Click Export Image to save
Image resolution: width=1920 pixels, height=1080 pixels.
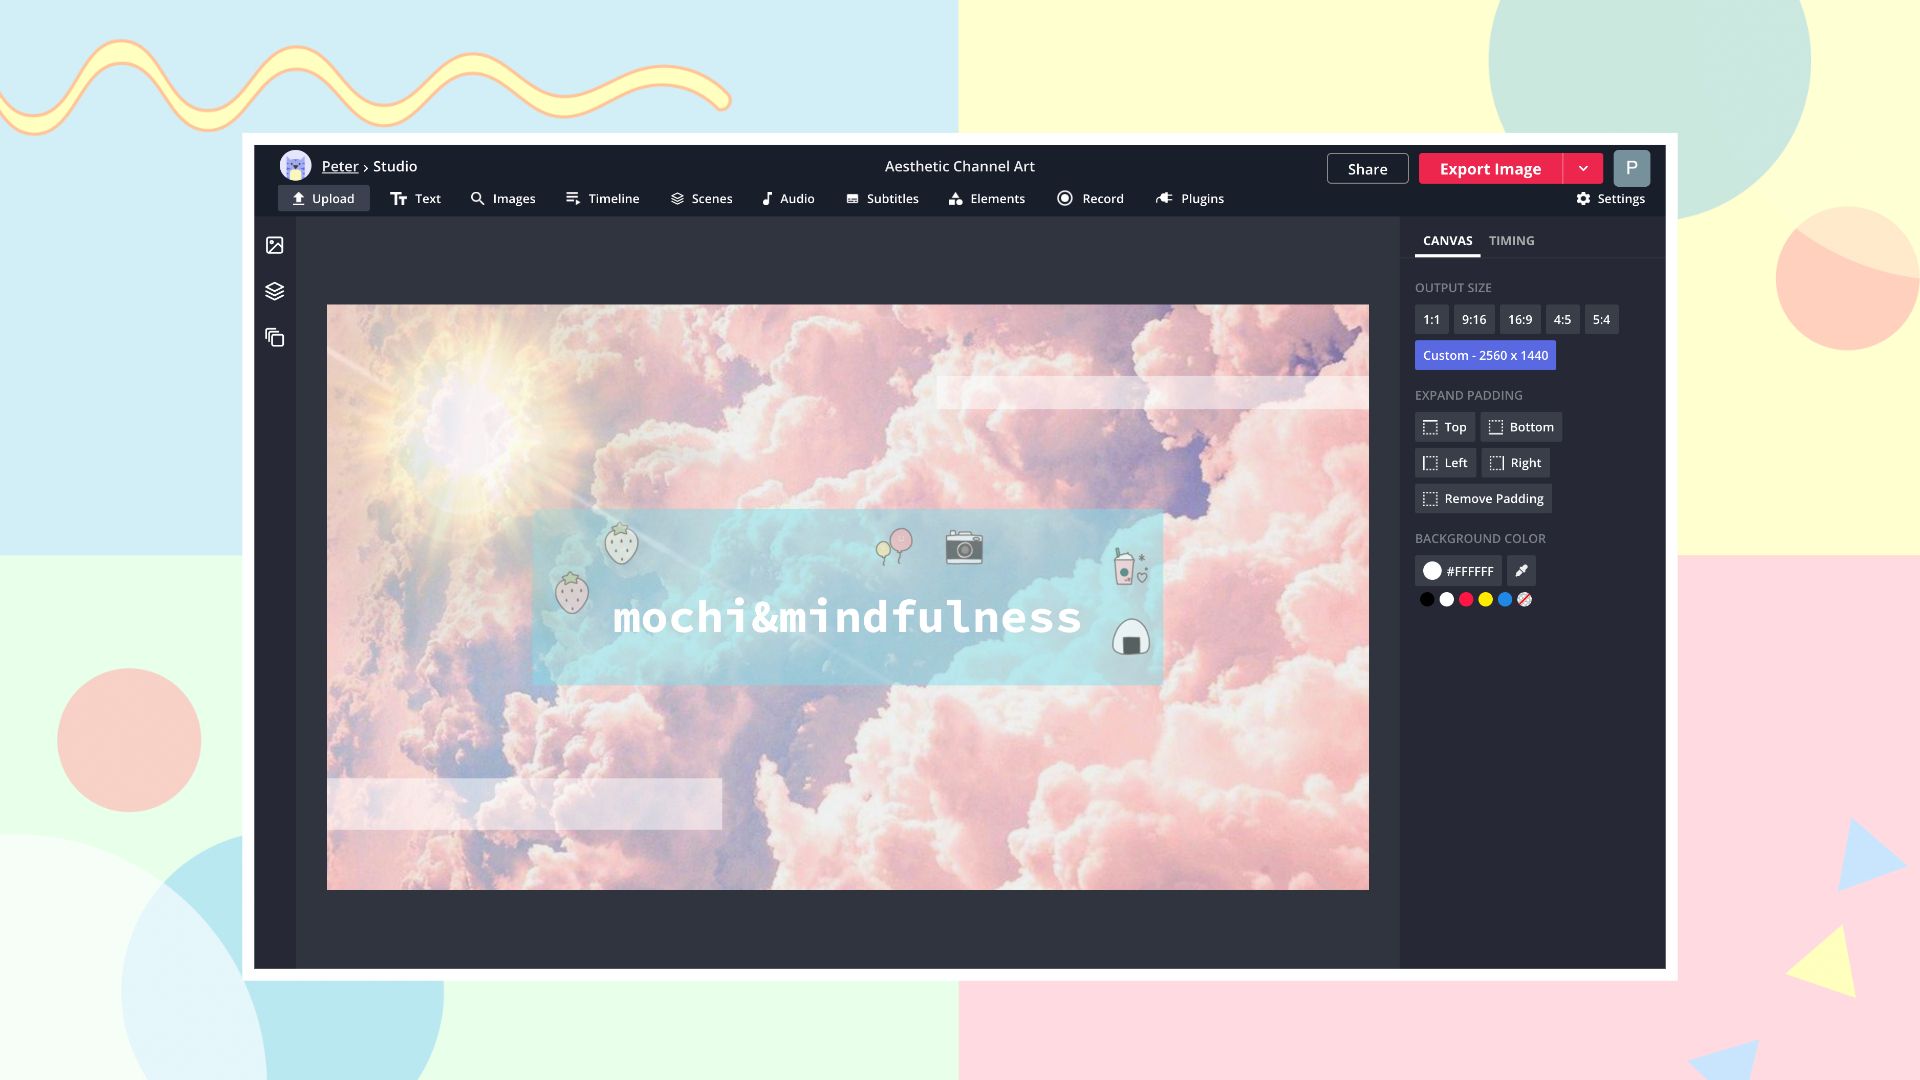1490,169
